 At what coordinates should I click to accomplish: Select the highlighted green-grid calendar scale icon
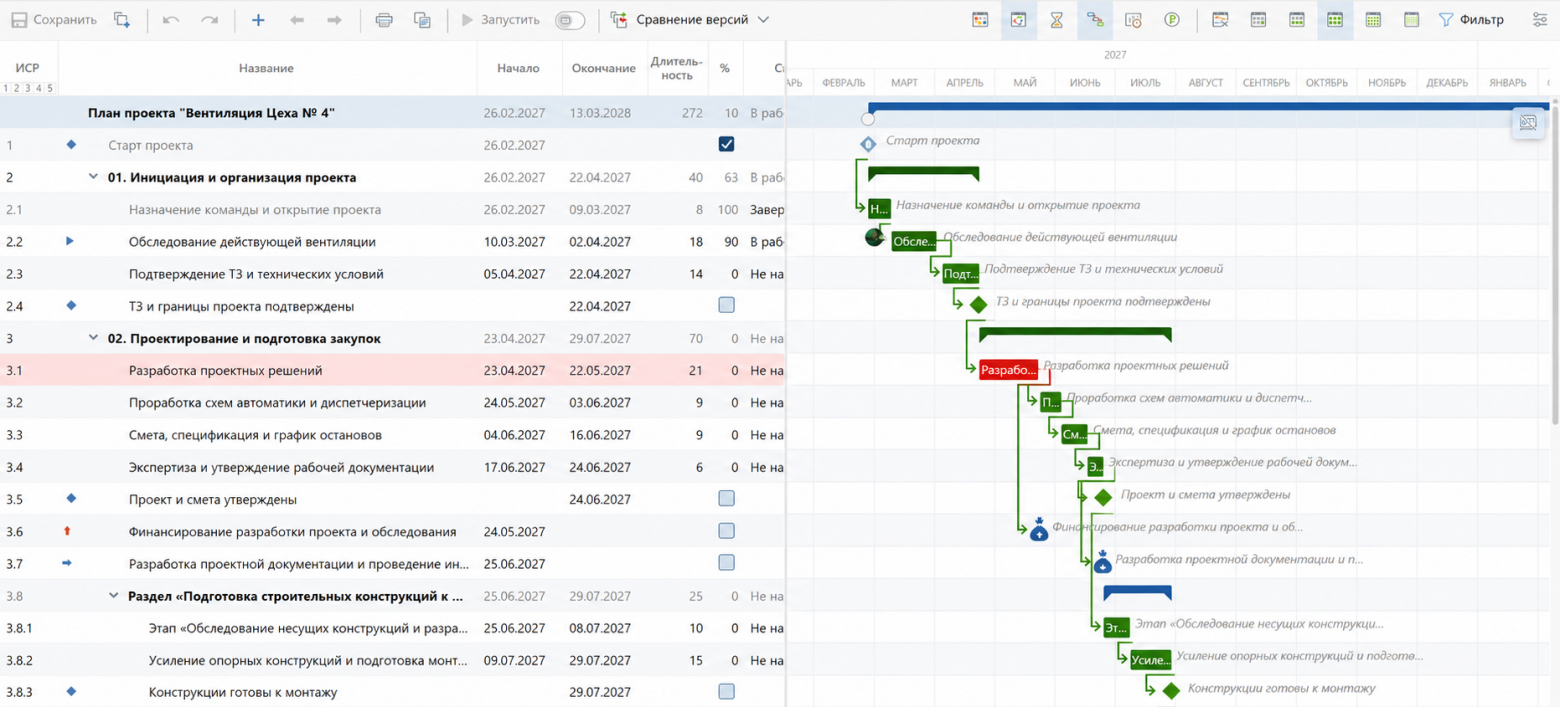[1335, 20]
